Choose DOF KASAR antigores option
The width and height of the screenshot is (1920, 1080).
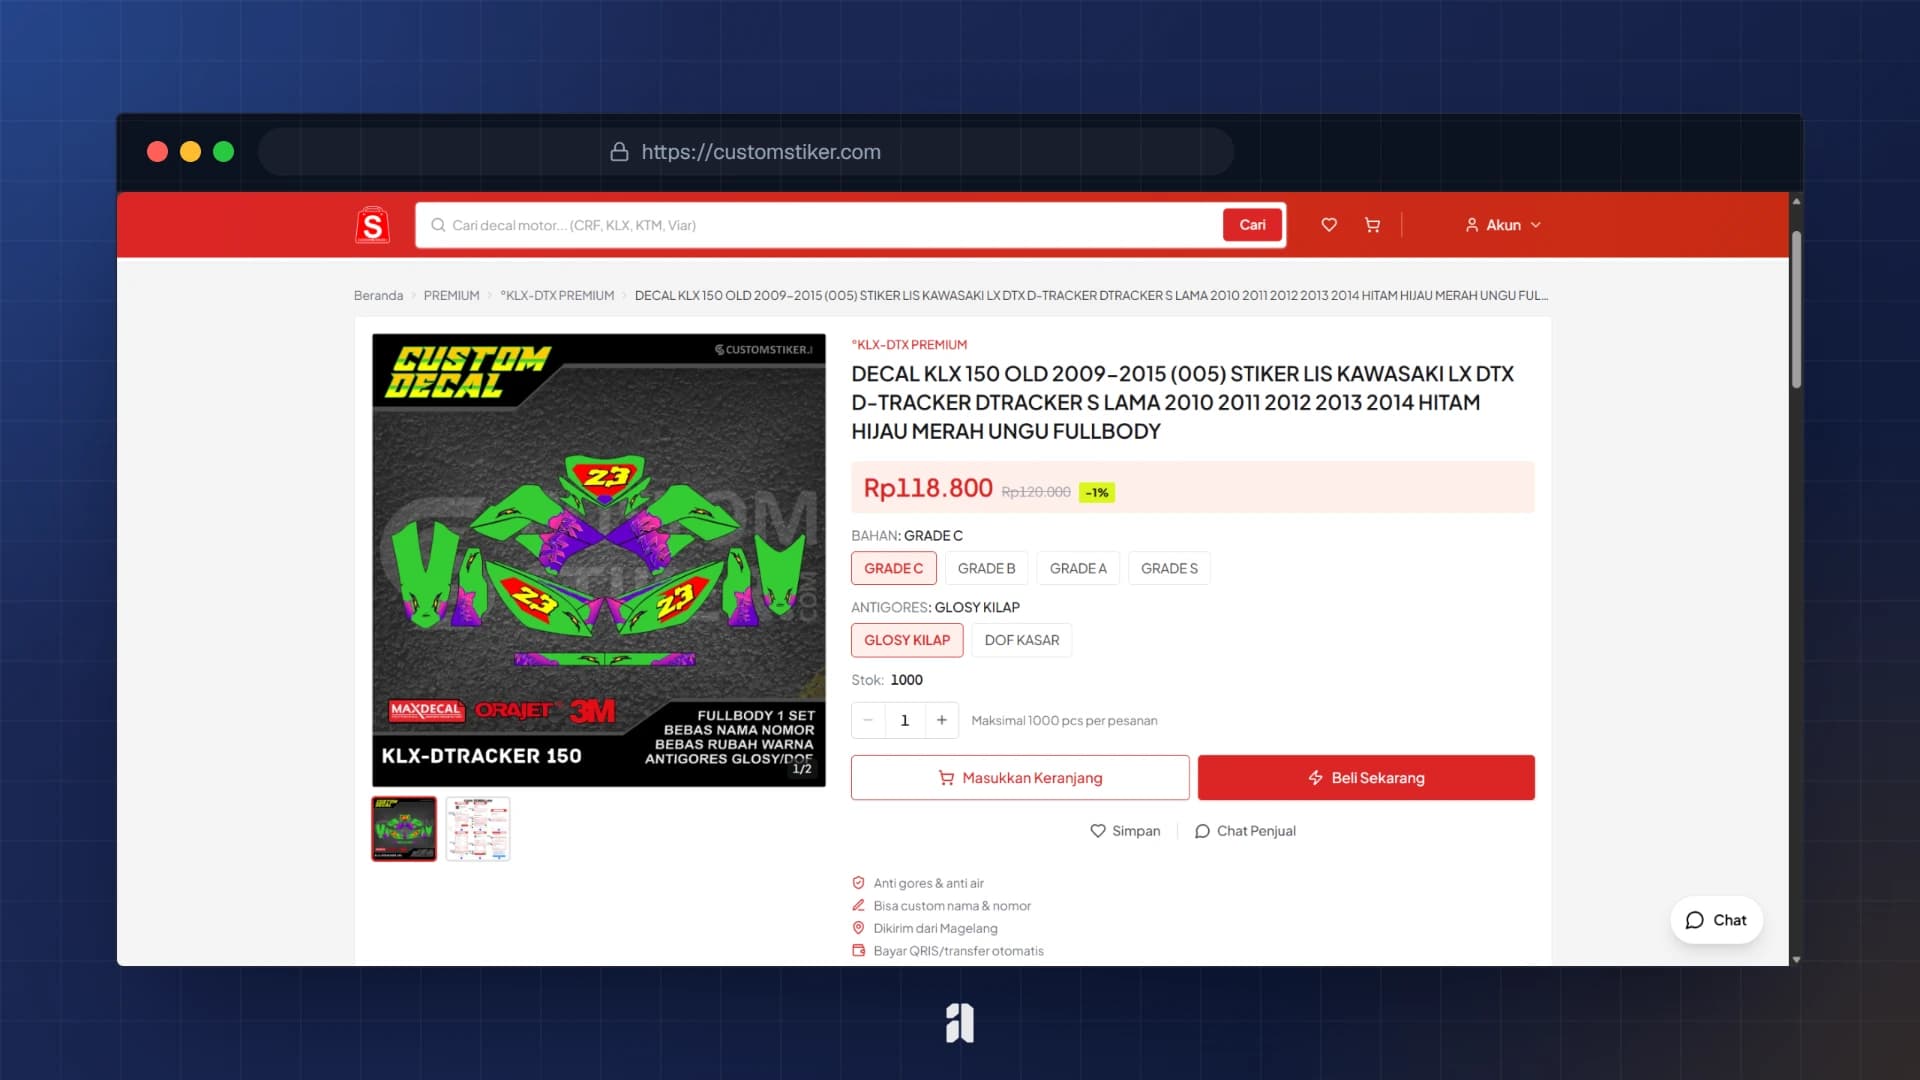coord(1021,640)
